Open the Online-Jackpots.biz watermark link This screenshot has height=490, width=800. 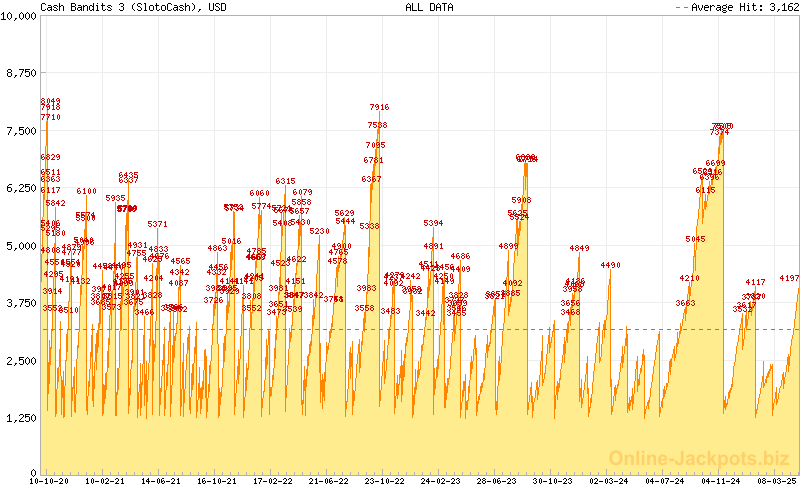point(701,458)
